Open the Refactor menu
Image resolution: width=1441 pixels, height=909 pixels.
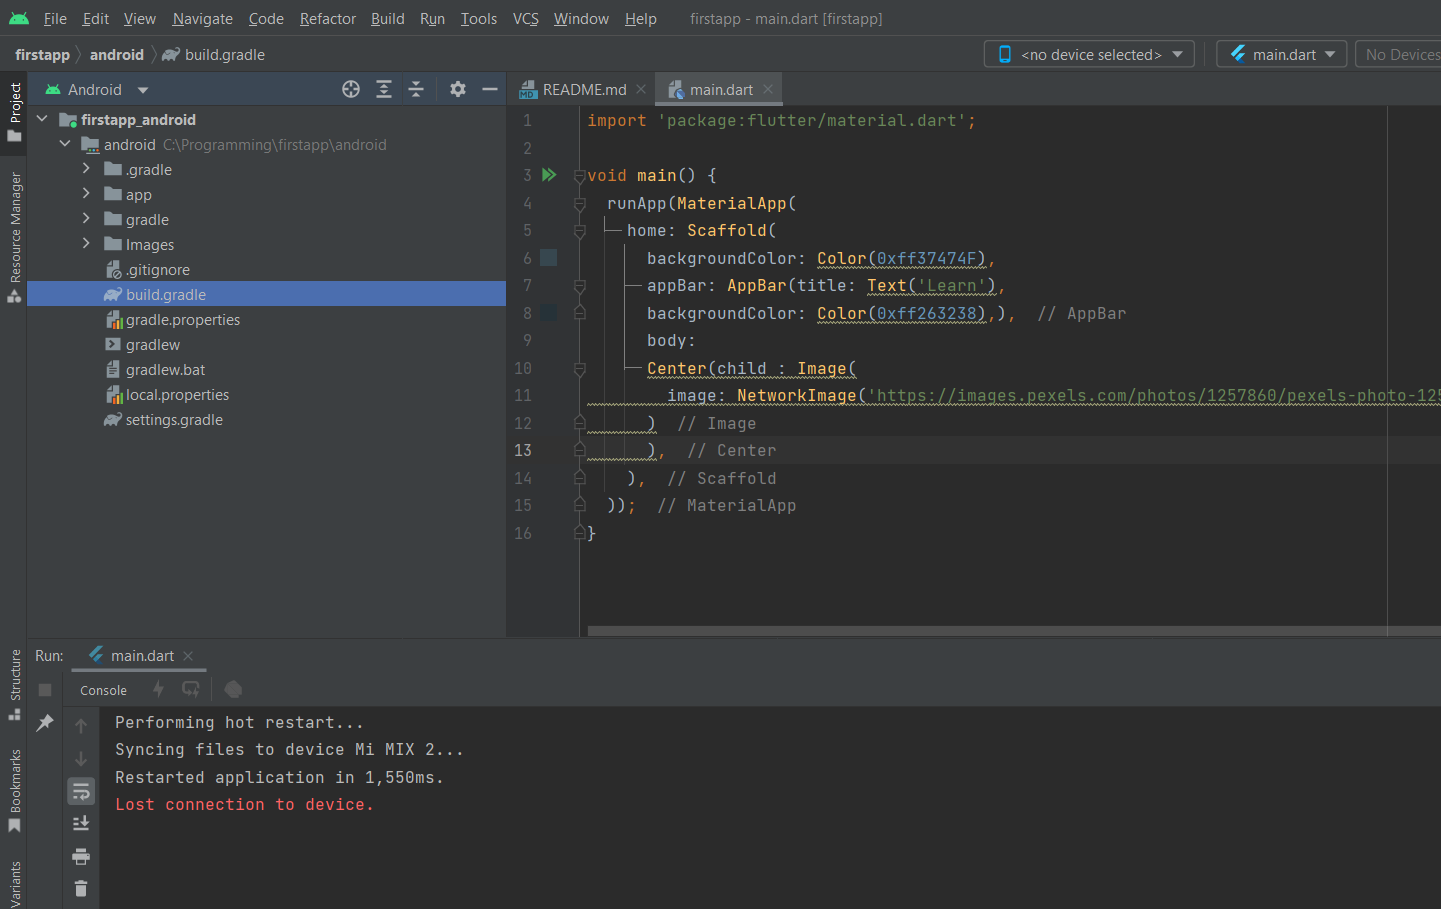point(327,19)
